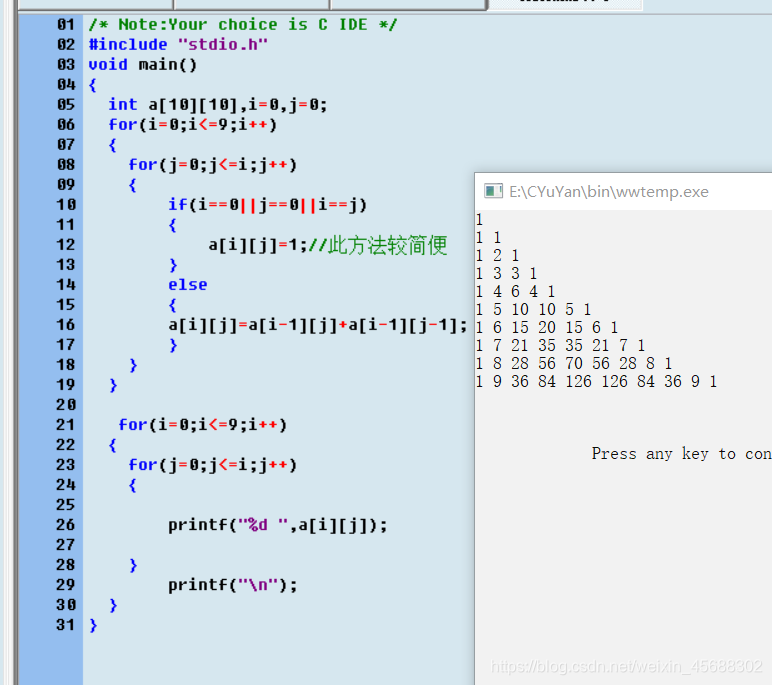Image resolution: width=772 pixels, height=685 pixels.
Task: Click console output row '1 2 1'
Action: pyautogui.click(x=497, y=256)
